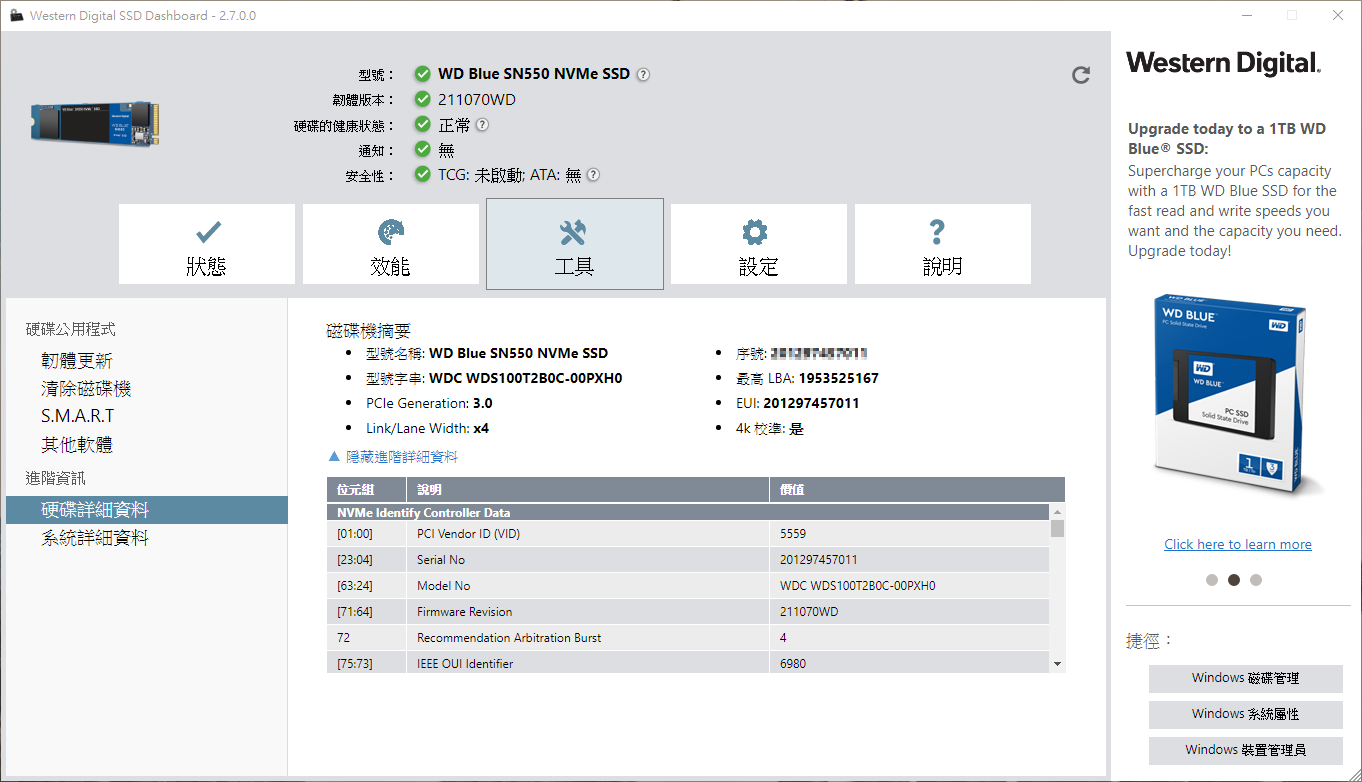Select the 工具 tools tab
Image resolution: width=1362 pixels, height=782 pixels.
[574, 245]
